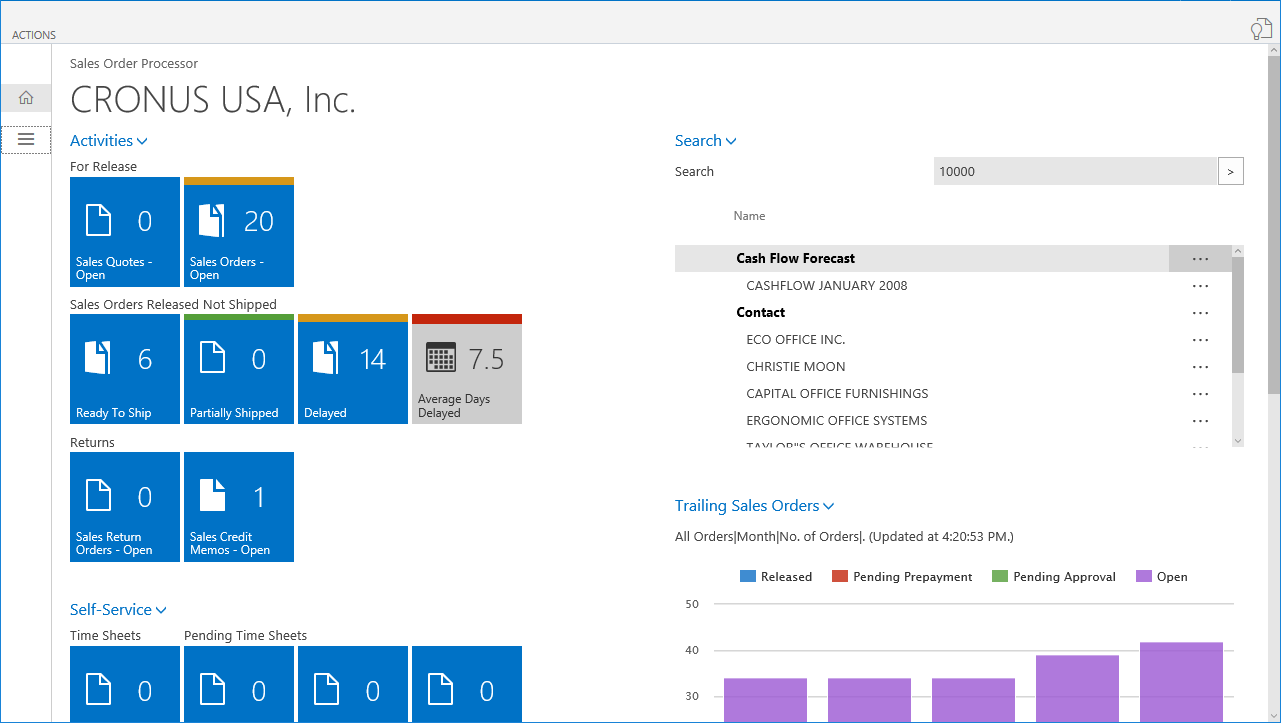The width and height of the screenshot is (1281, 723).
Task: Toggle the Released legend series
Action: point(776,576)
